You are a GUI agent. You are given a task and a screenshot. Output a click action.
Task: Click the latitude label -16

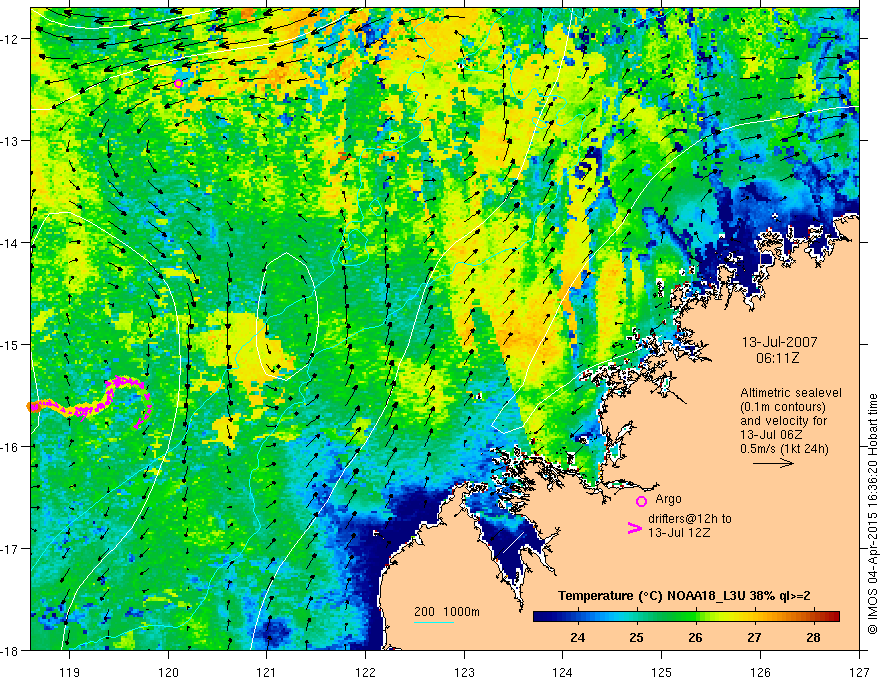[x=11, y=447]
